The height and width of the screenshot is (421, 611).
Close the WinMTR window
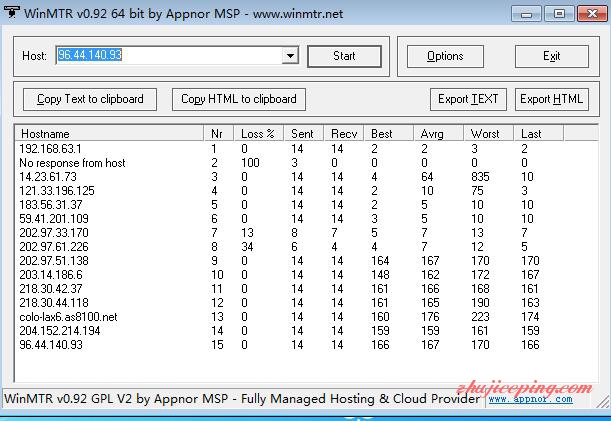point(592,14)
